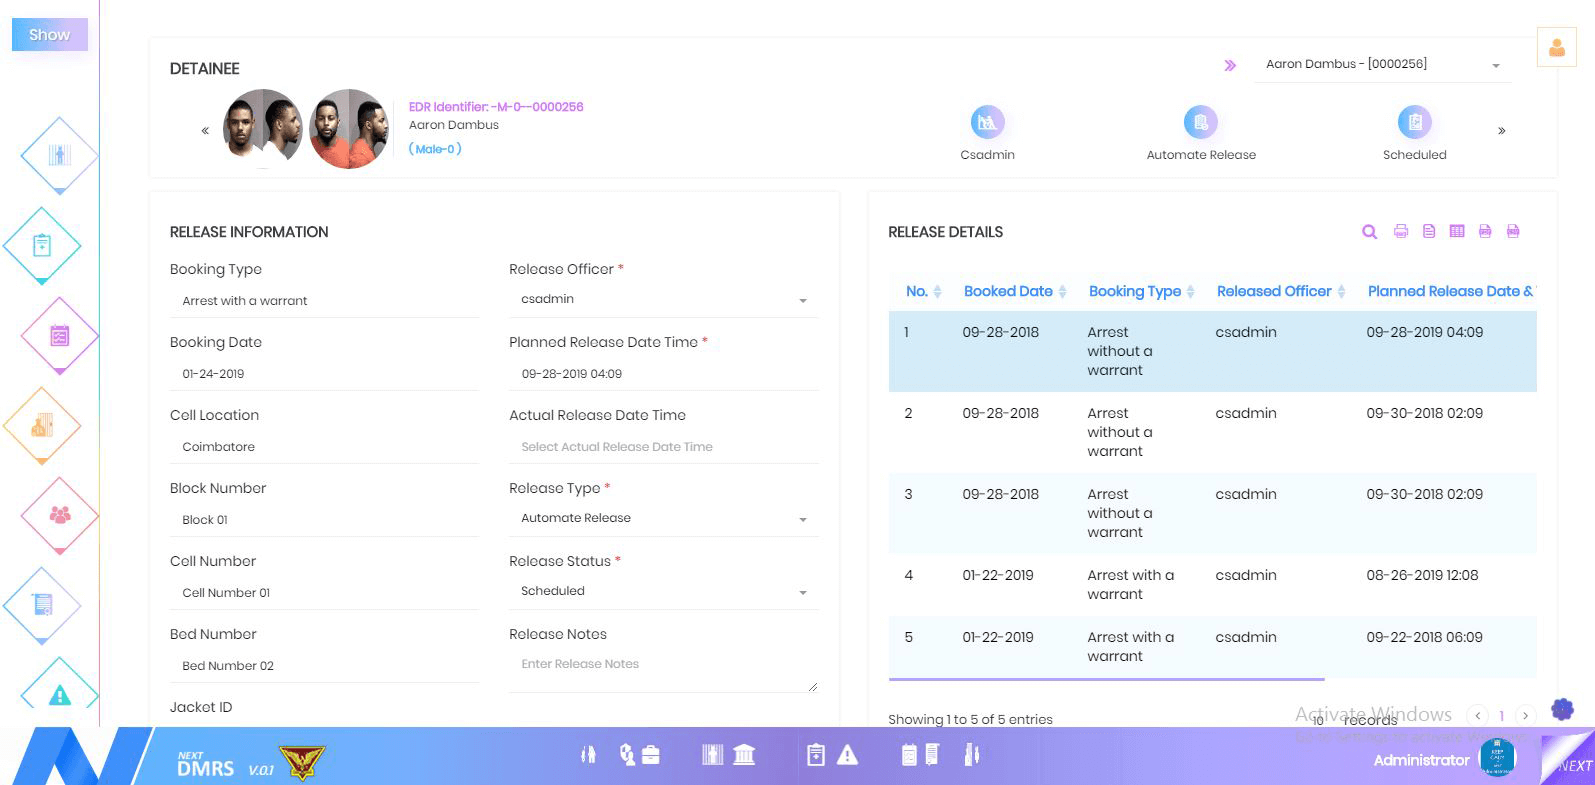Click the courthouse icon in bottom bar
Screen dimensions: 1595x785
point(744,755)
